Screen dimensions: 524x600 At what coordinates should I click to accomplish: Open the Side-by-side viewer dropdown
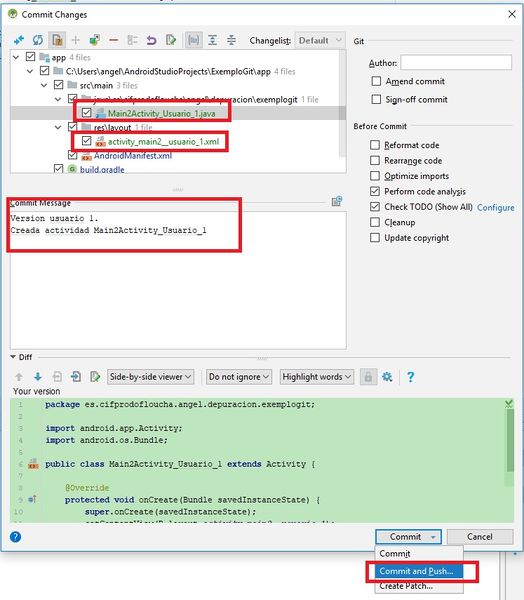(x=150, y=377)
